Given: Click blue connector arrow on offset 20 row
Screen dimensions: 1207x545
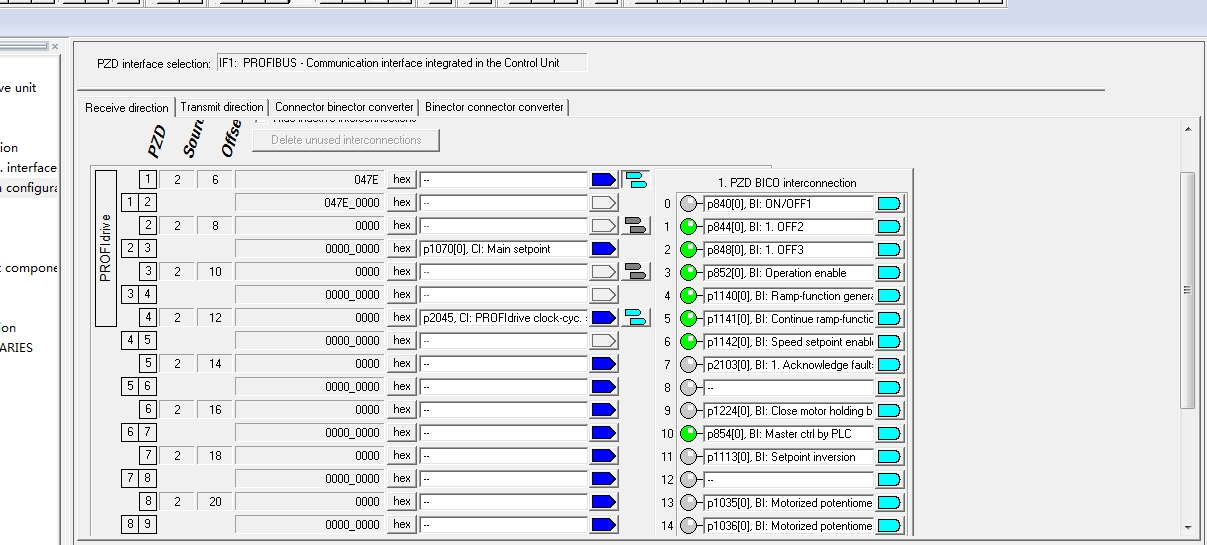Looking at the screenshot, I should (x=603, y=501).
